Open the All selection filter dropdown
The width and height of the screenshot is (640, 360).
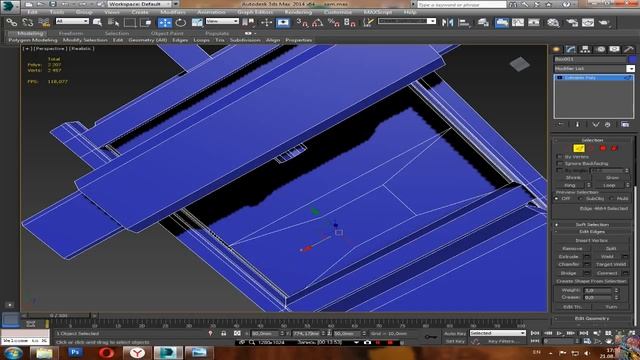click(x=72, y=21)
